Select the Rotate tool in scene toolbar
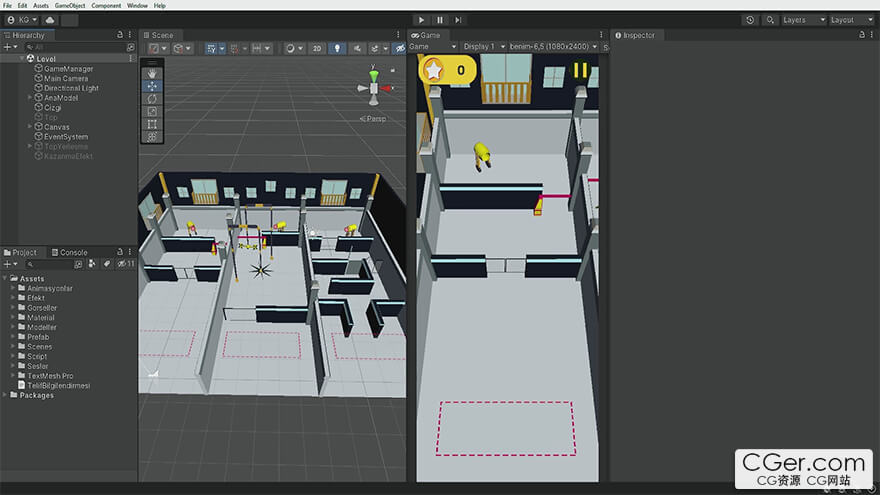 tap(152, 99)
